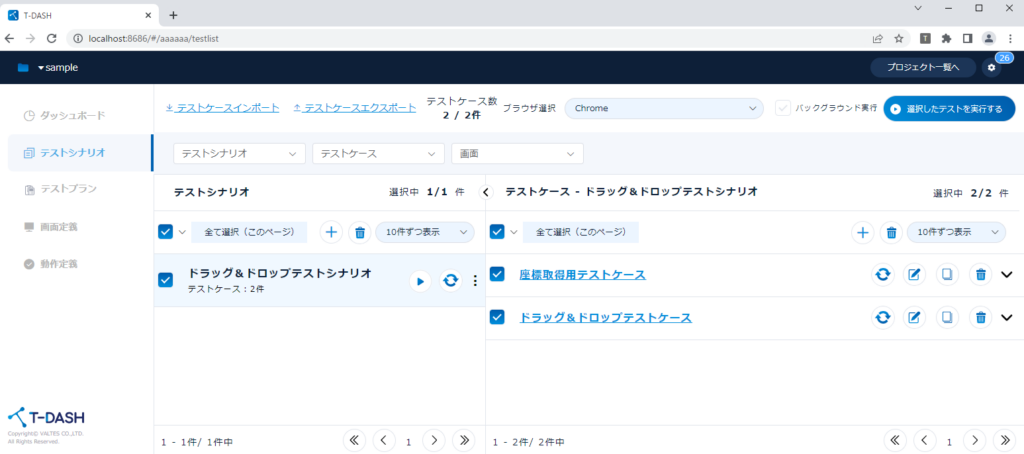Uncheck the 座標取得用テストケース checkbox

pyautogui.click(x=497, y=274)
